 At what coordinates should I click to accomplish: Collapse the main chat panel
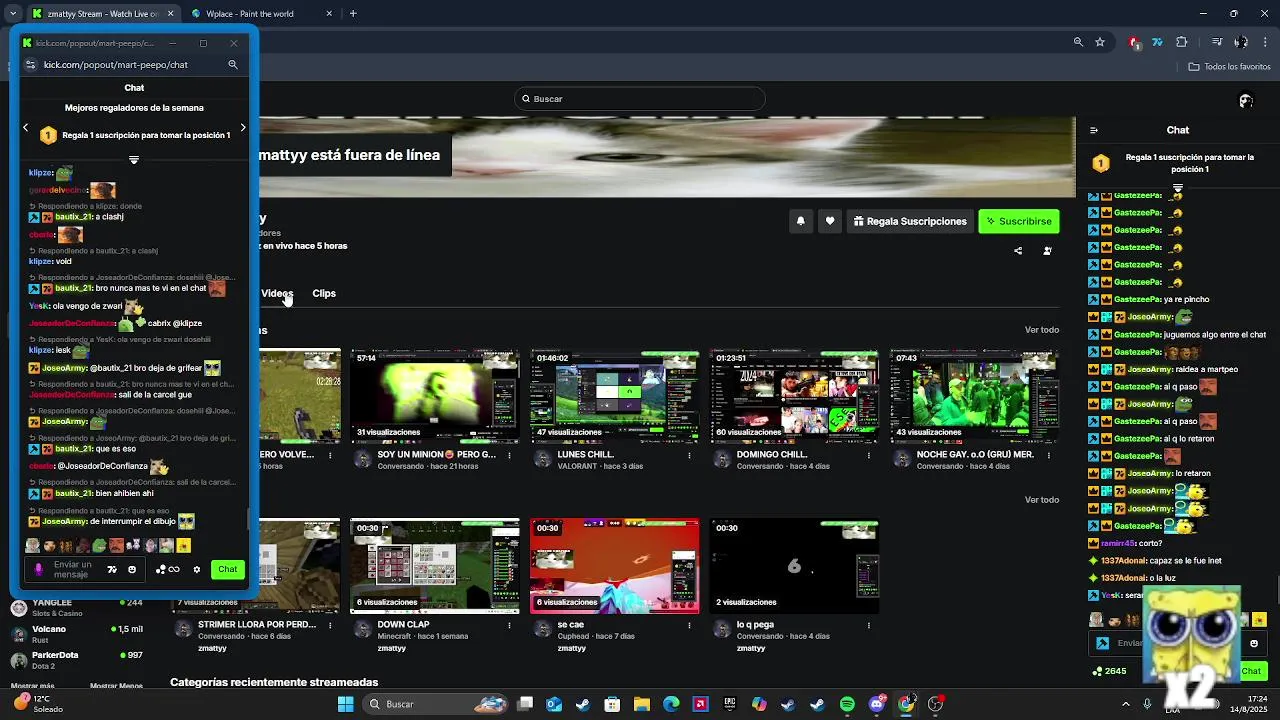click(1093, 130)
